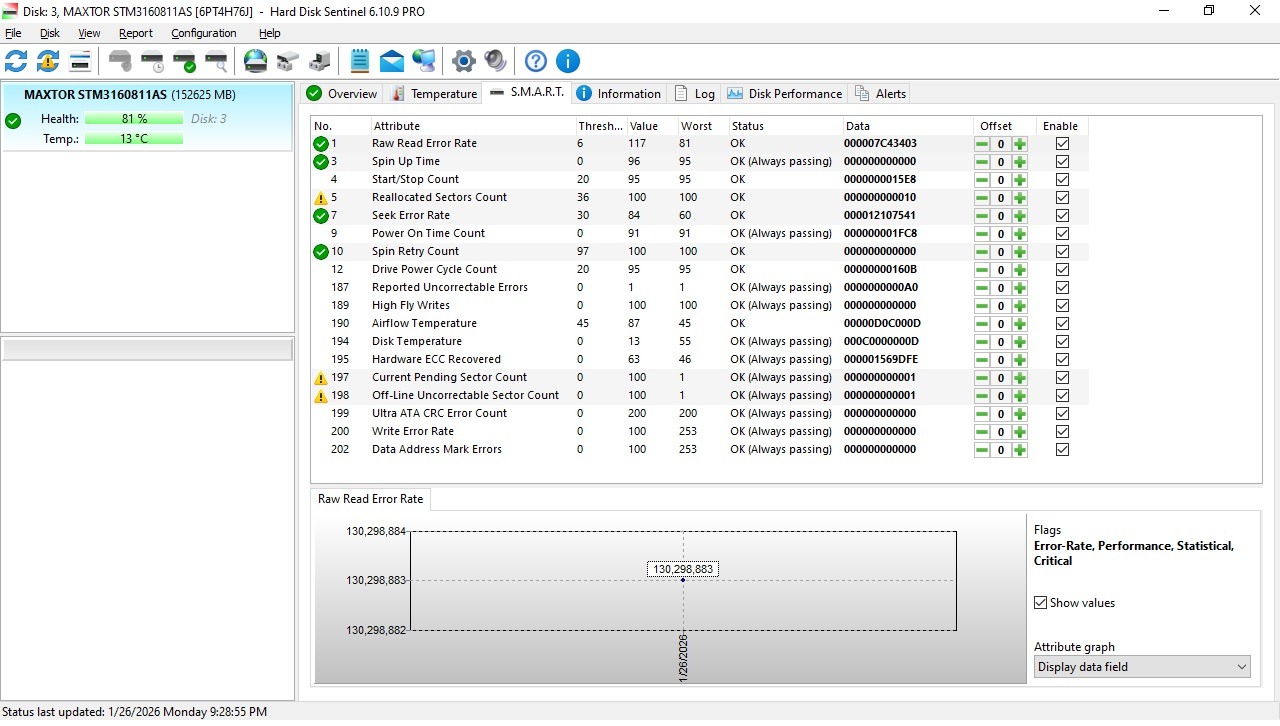The height and width of the screenshot is (726, 1280).
Task: Click the disk with magnifier toolbar icon
Action: 216,62
